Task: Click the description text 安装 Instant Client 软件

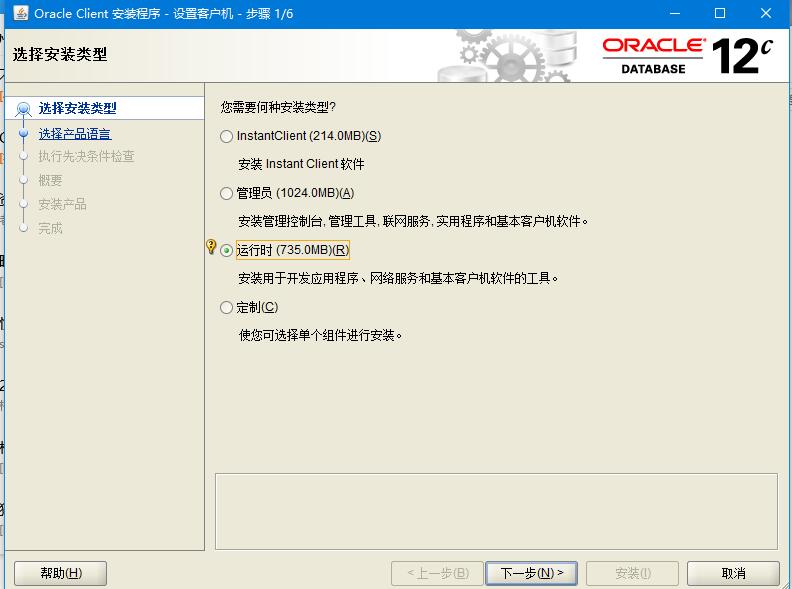Action: (301, 164)
